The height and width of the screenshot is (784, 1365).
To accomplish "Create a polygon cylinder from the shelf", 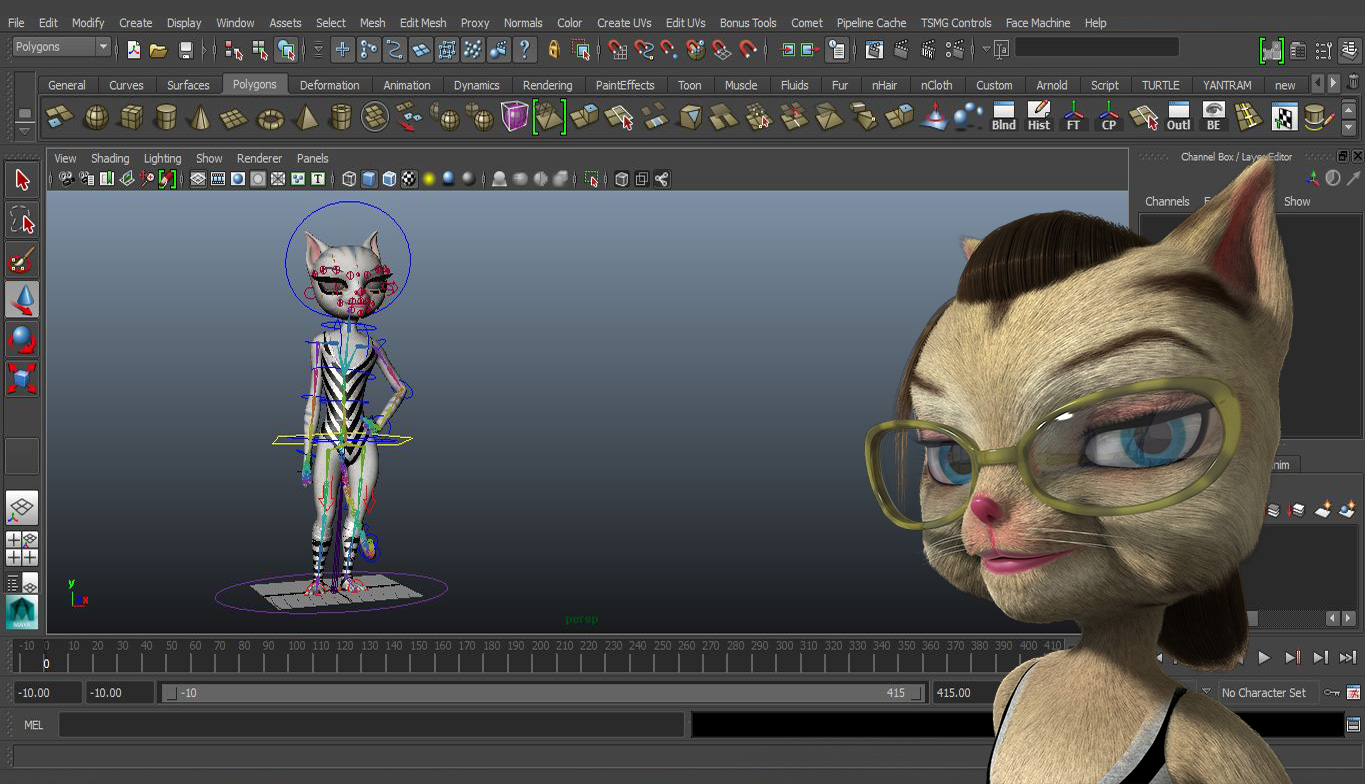I will (166, 118).
